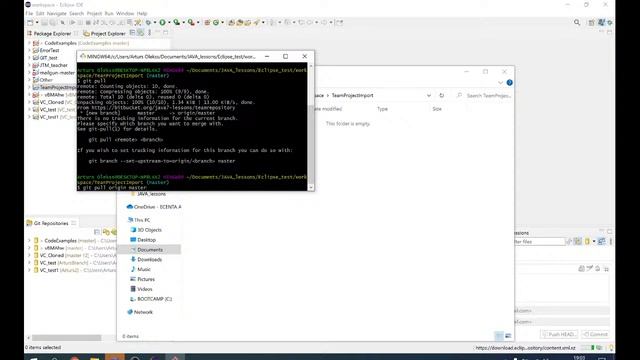Click the Type column header
Screen dimensions: 640x360
tap(382, 109)
